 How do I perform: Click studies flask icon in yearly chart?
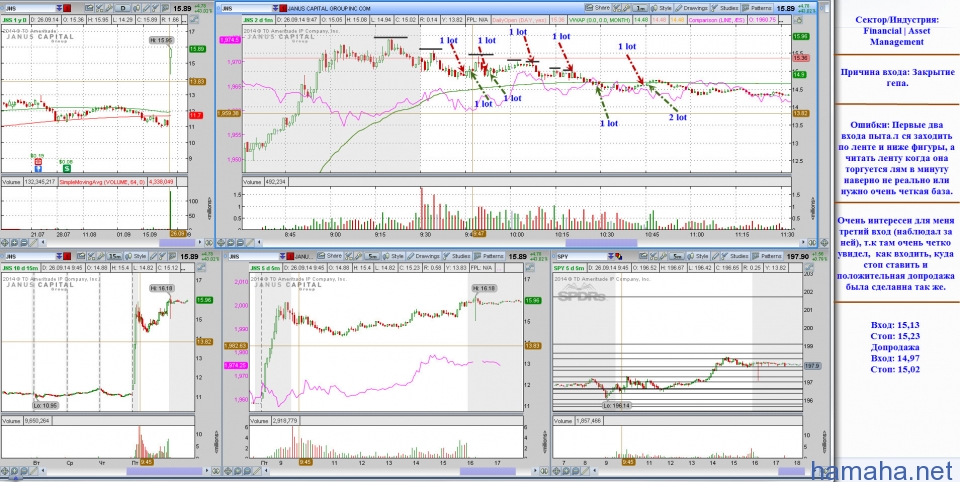[x=156, y=8]
